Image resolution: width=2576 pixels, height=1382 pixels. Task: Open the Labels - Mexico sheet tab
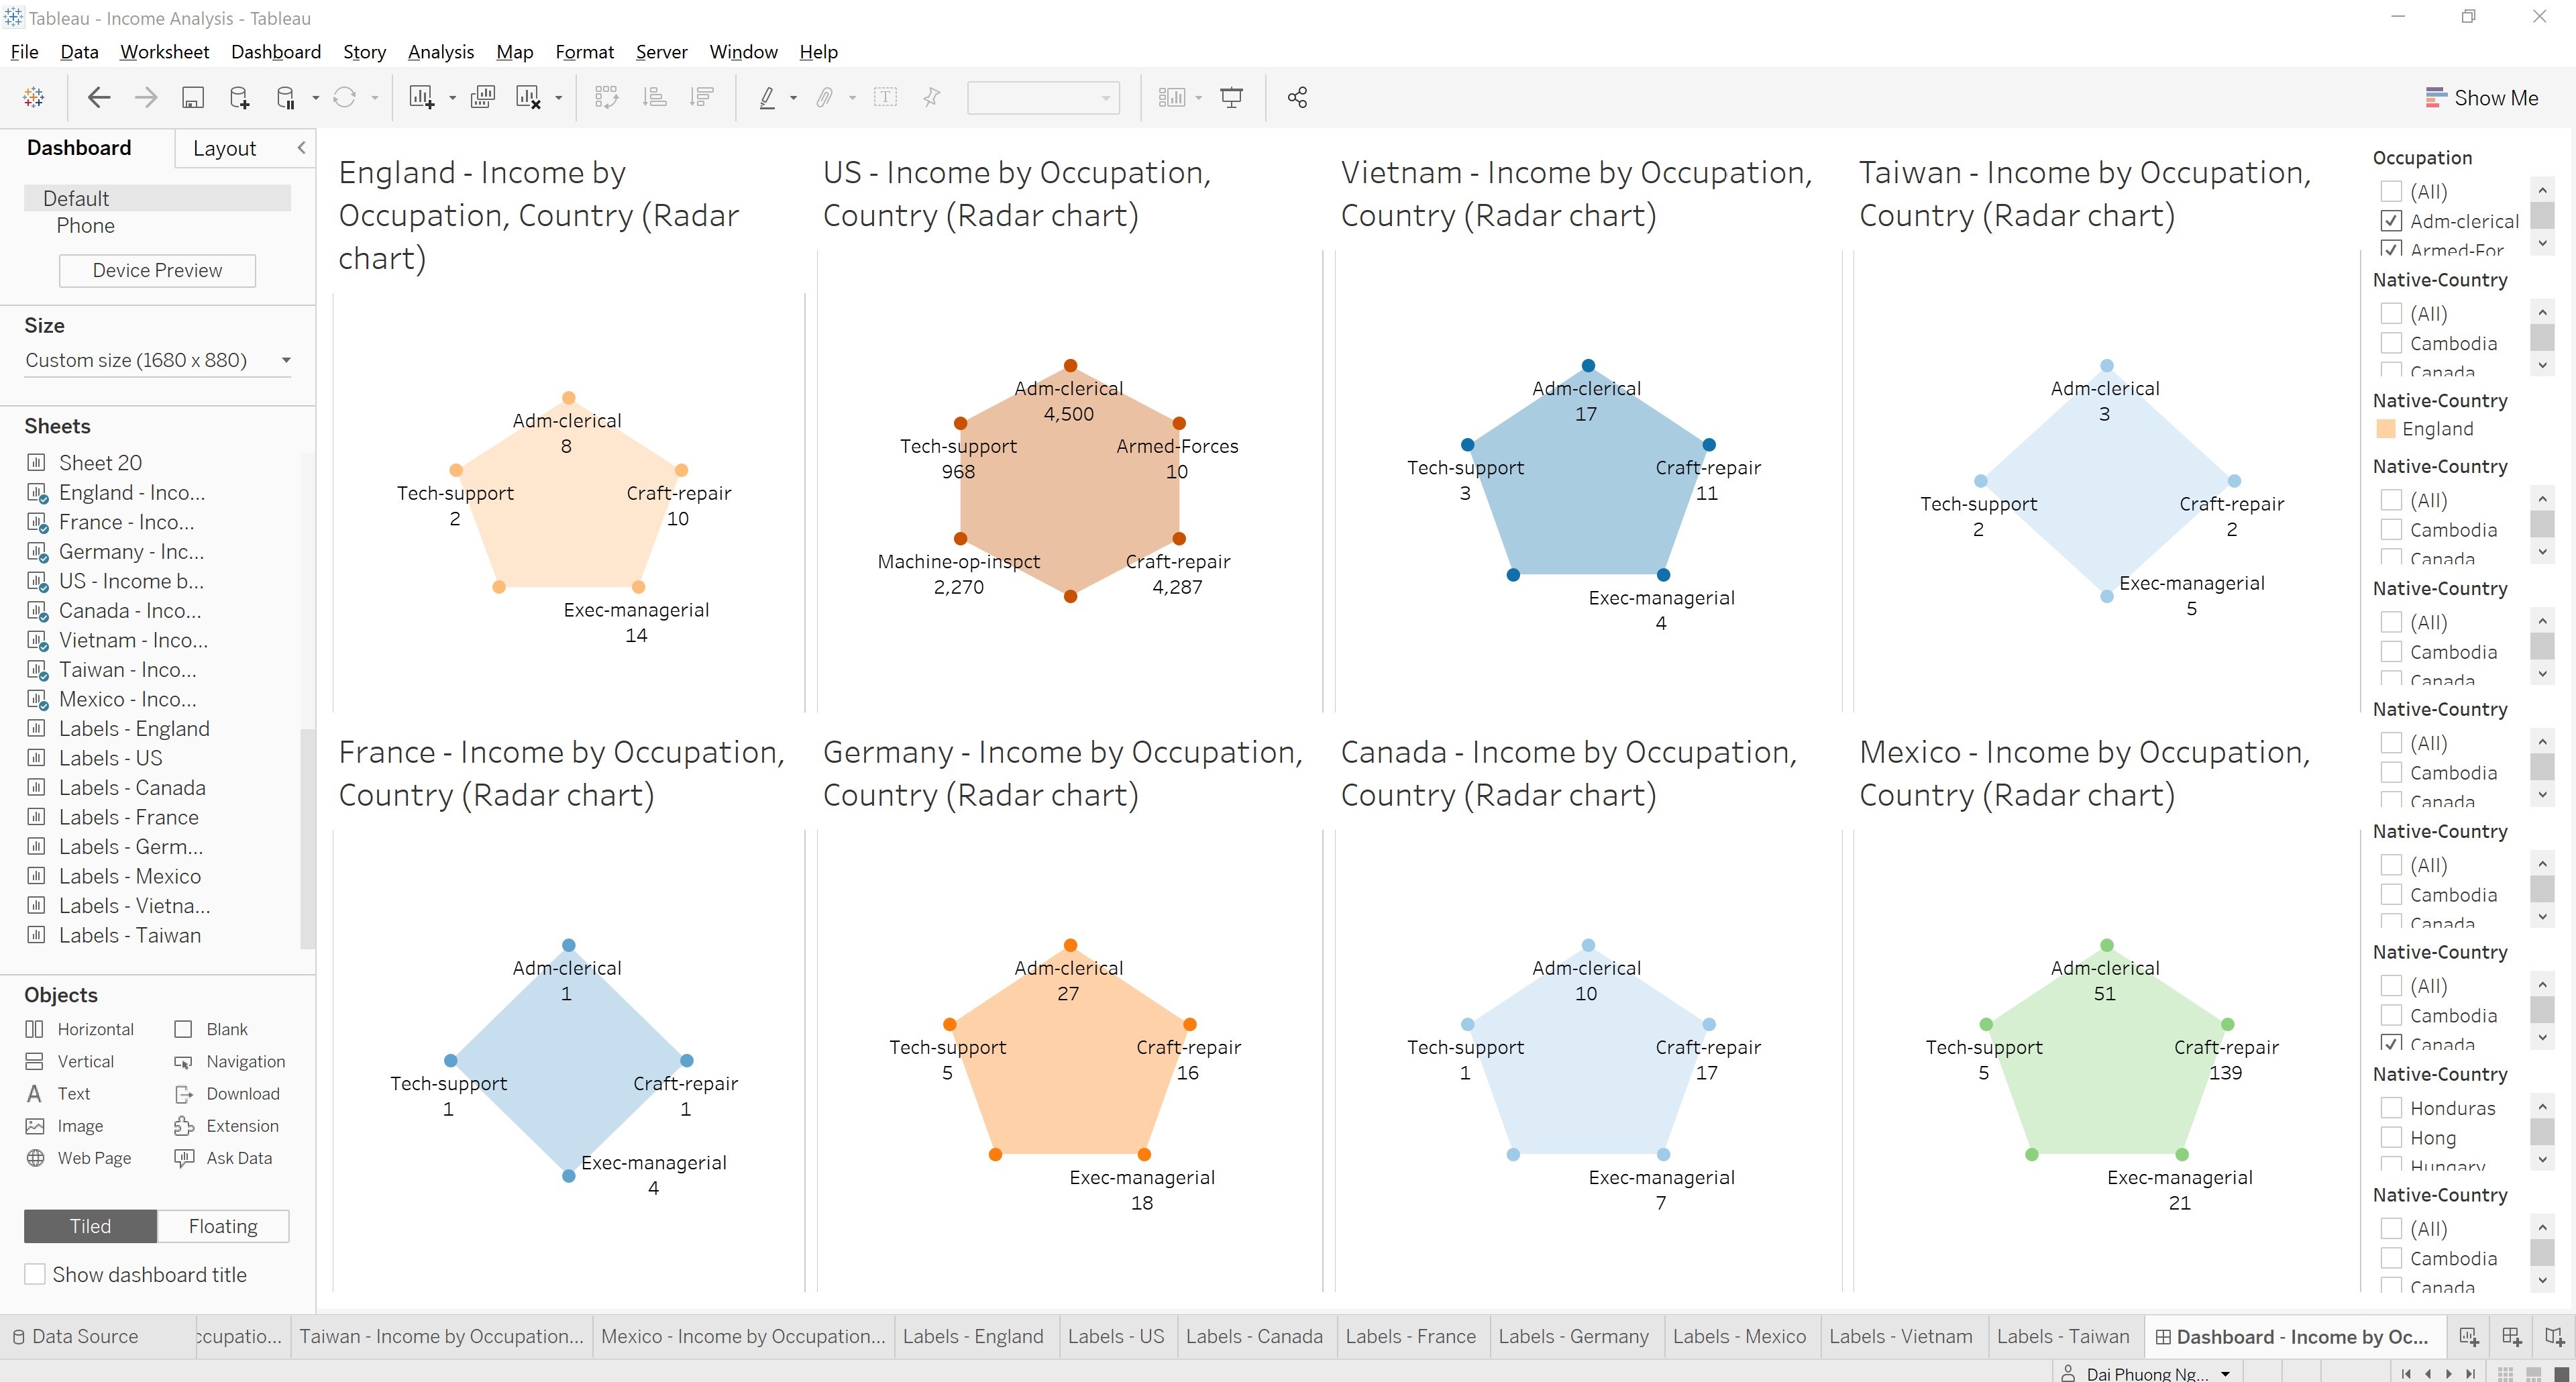1740,1336
